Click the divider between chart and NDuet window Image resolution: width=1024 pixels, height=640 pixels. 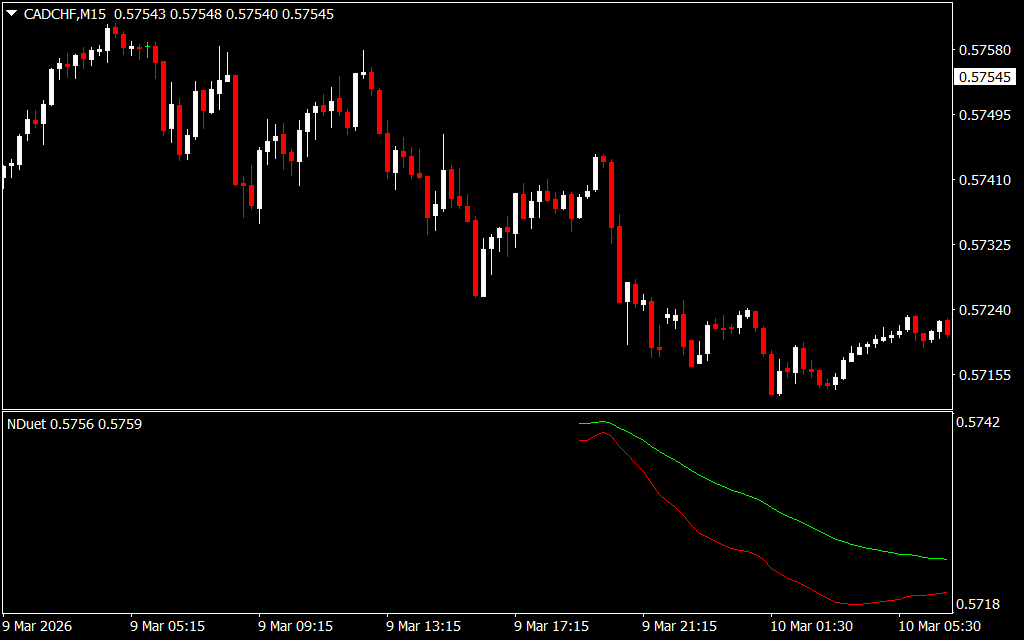pos(476,410)
